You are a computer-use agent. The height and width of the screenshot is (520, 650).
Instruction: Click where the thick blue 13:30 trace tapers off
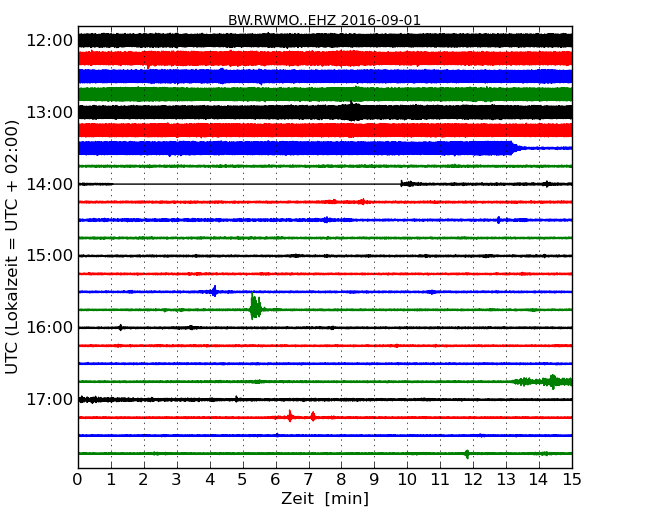coord(518,148)
